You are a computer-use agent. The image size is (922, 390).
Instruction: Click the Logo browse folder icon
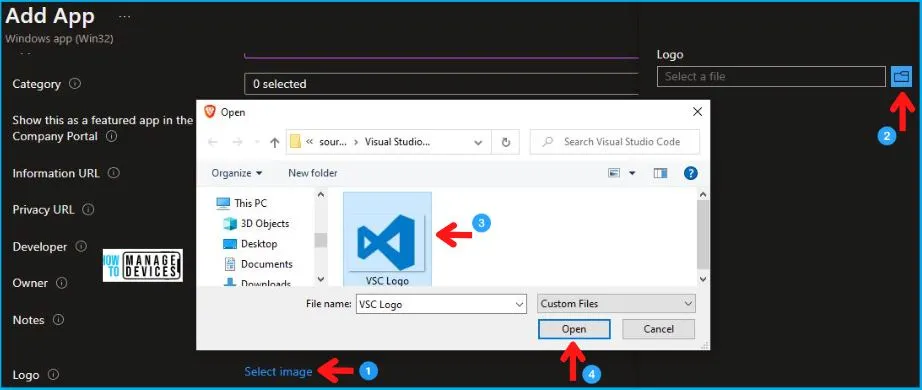tap(901, 76)
